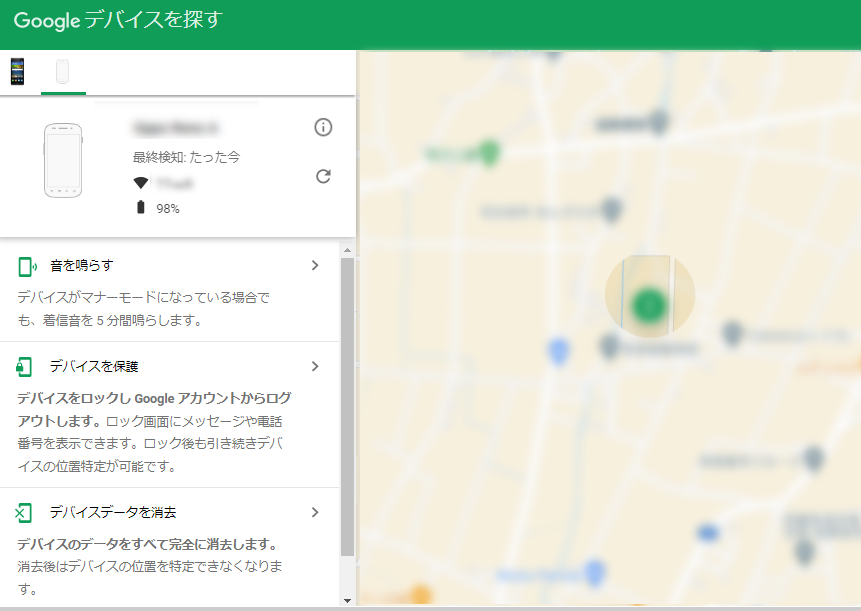Expand the デバイスデータを消去 chevron
The image size is (861, 611).
pyautogui.click(x=315, y=512)
